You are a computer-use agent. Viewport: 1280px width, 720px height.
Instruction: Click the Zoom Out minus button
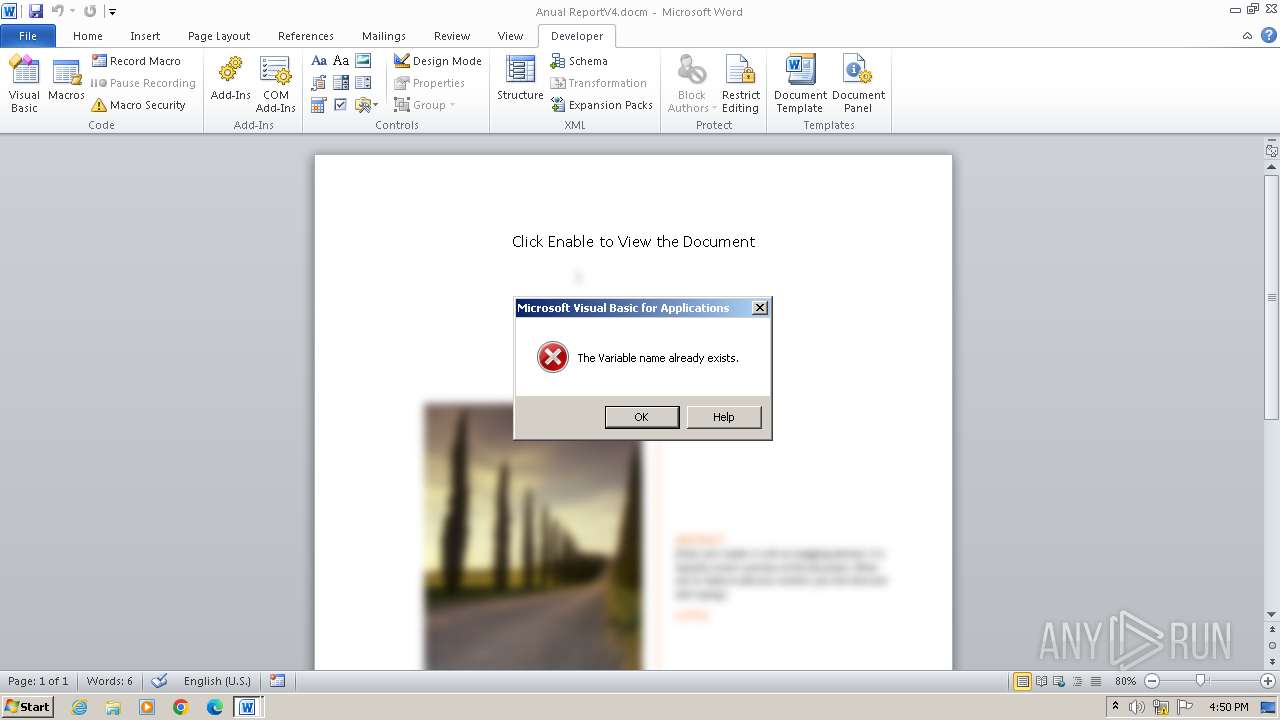1151,681
